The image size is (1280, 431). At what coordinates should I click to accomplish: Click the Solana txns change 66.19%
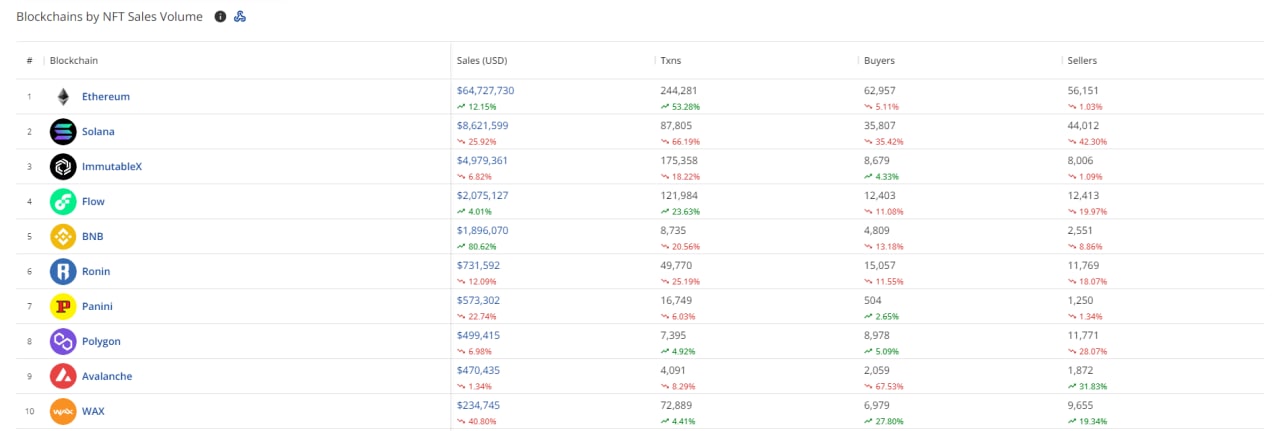click(679, 141)
